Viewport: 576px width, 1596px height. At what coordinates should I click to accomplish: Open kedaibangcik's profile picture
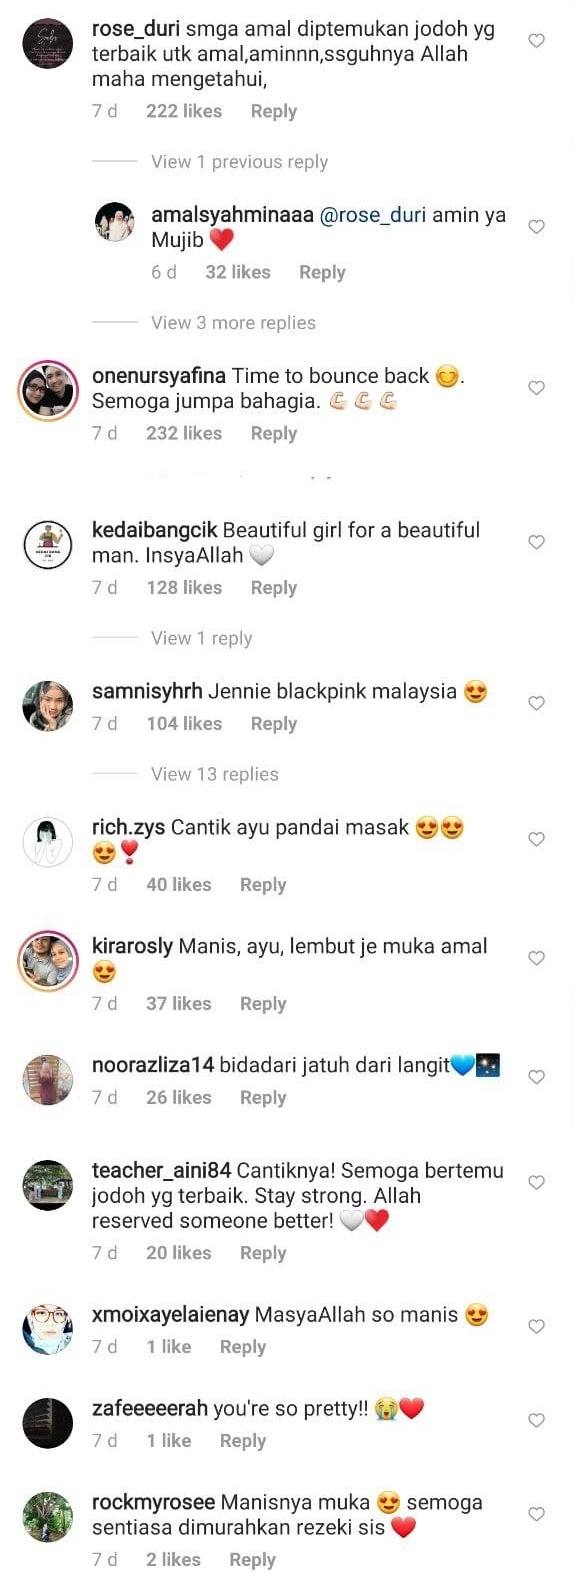coord(48,546)
